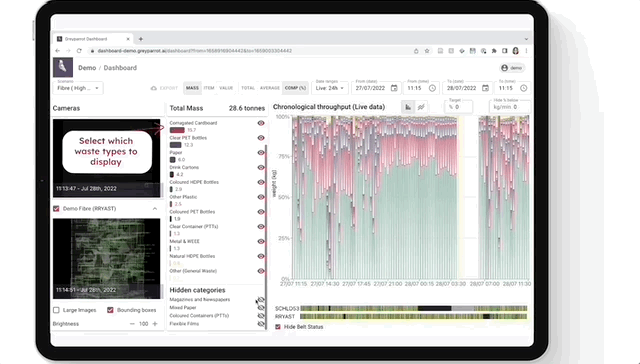Open the browser extensions puzzle icon
Screen dimensions: 640x364
[x=494, y=51]
